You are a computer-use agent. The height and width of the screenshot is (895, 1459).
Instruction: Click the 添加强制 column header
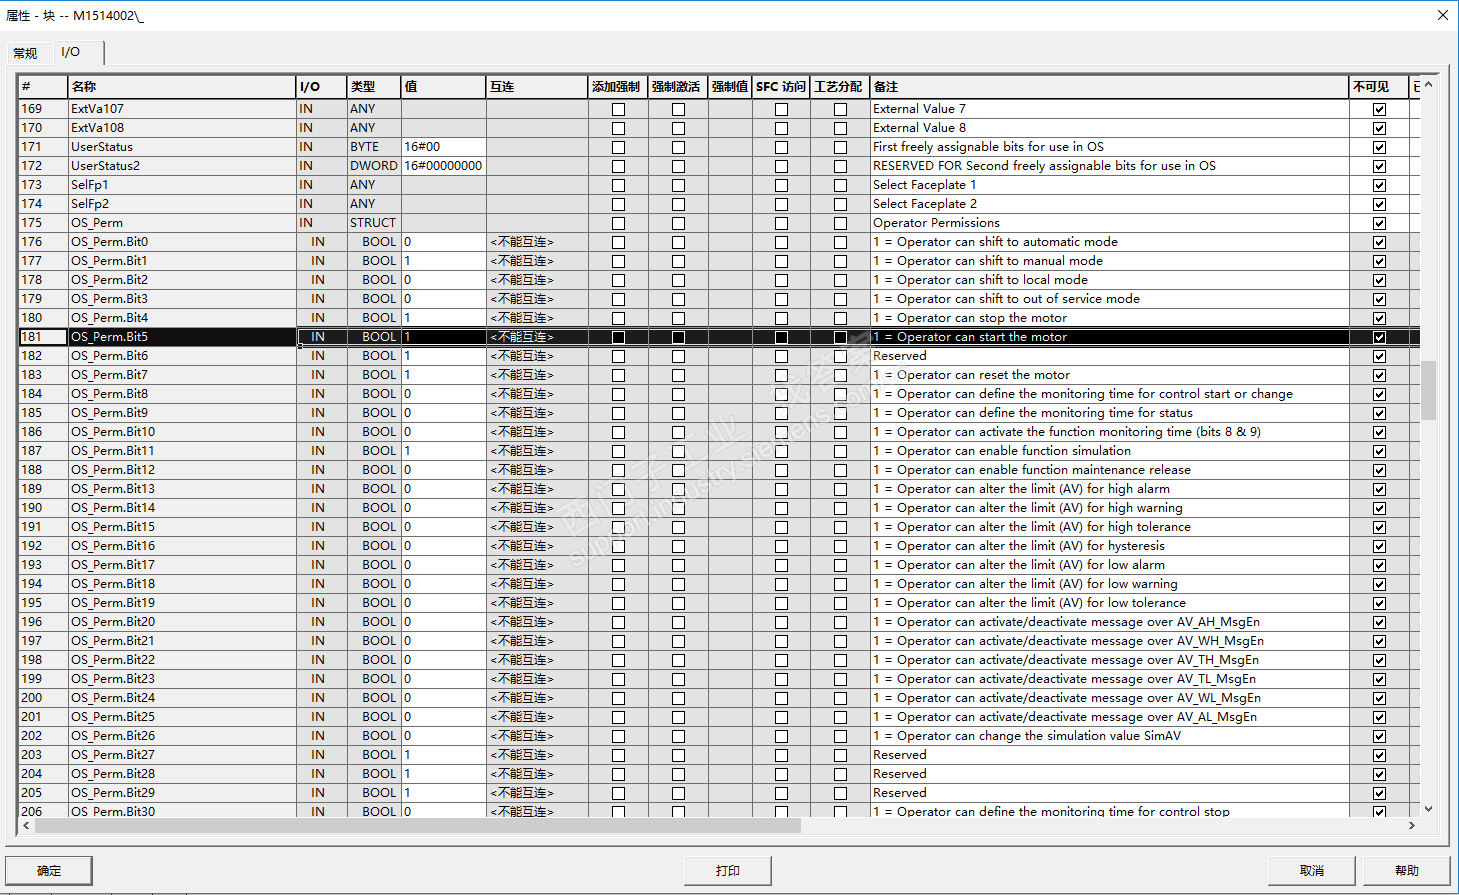tap(618, 87)
